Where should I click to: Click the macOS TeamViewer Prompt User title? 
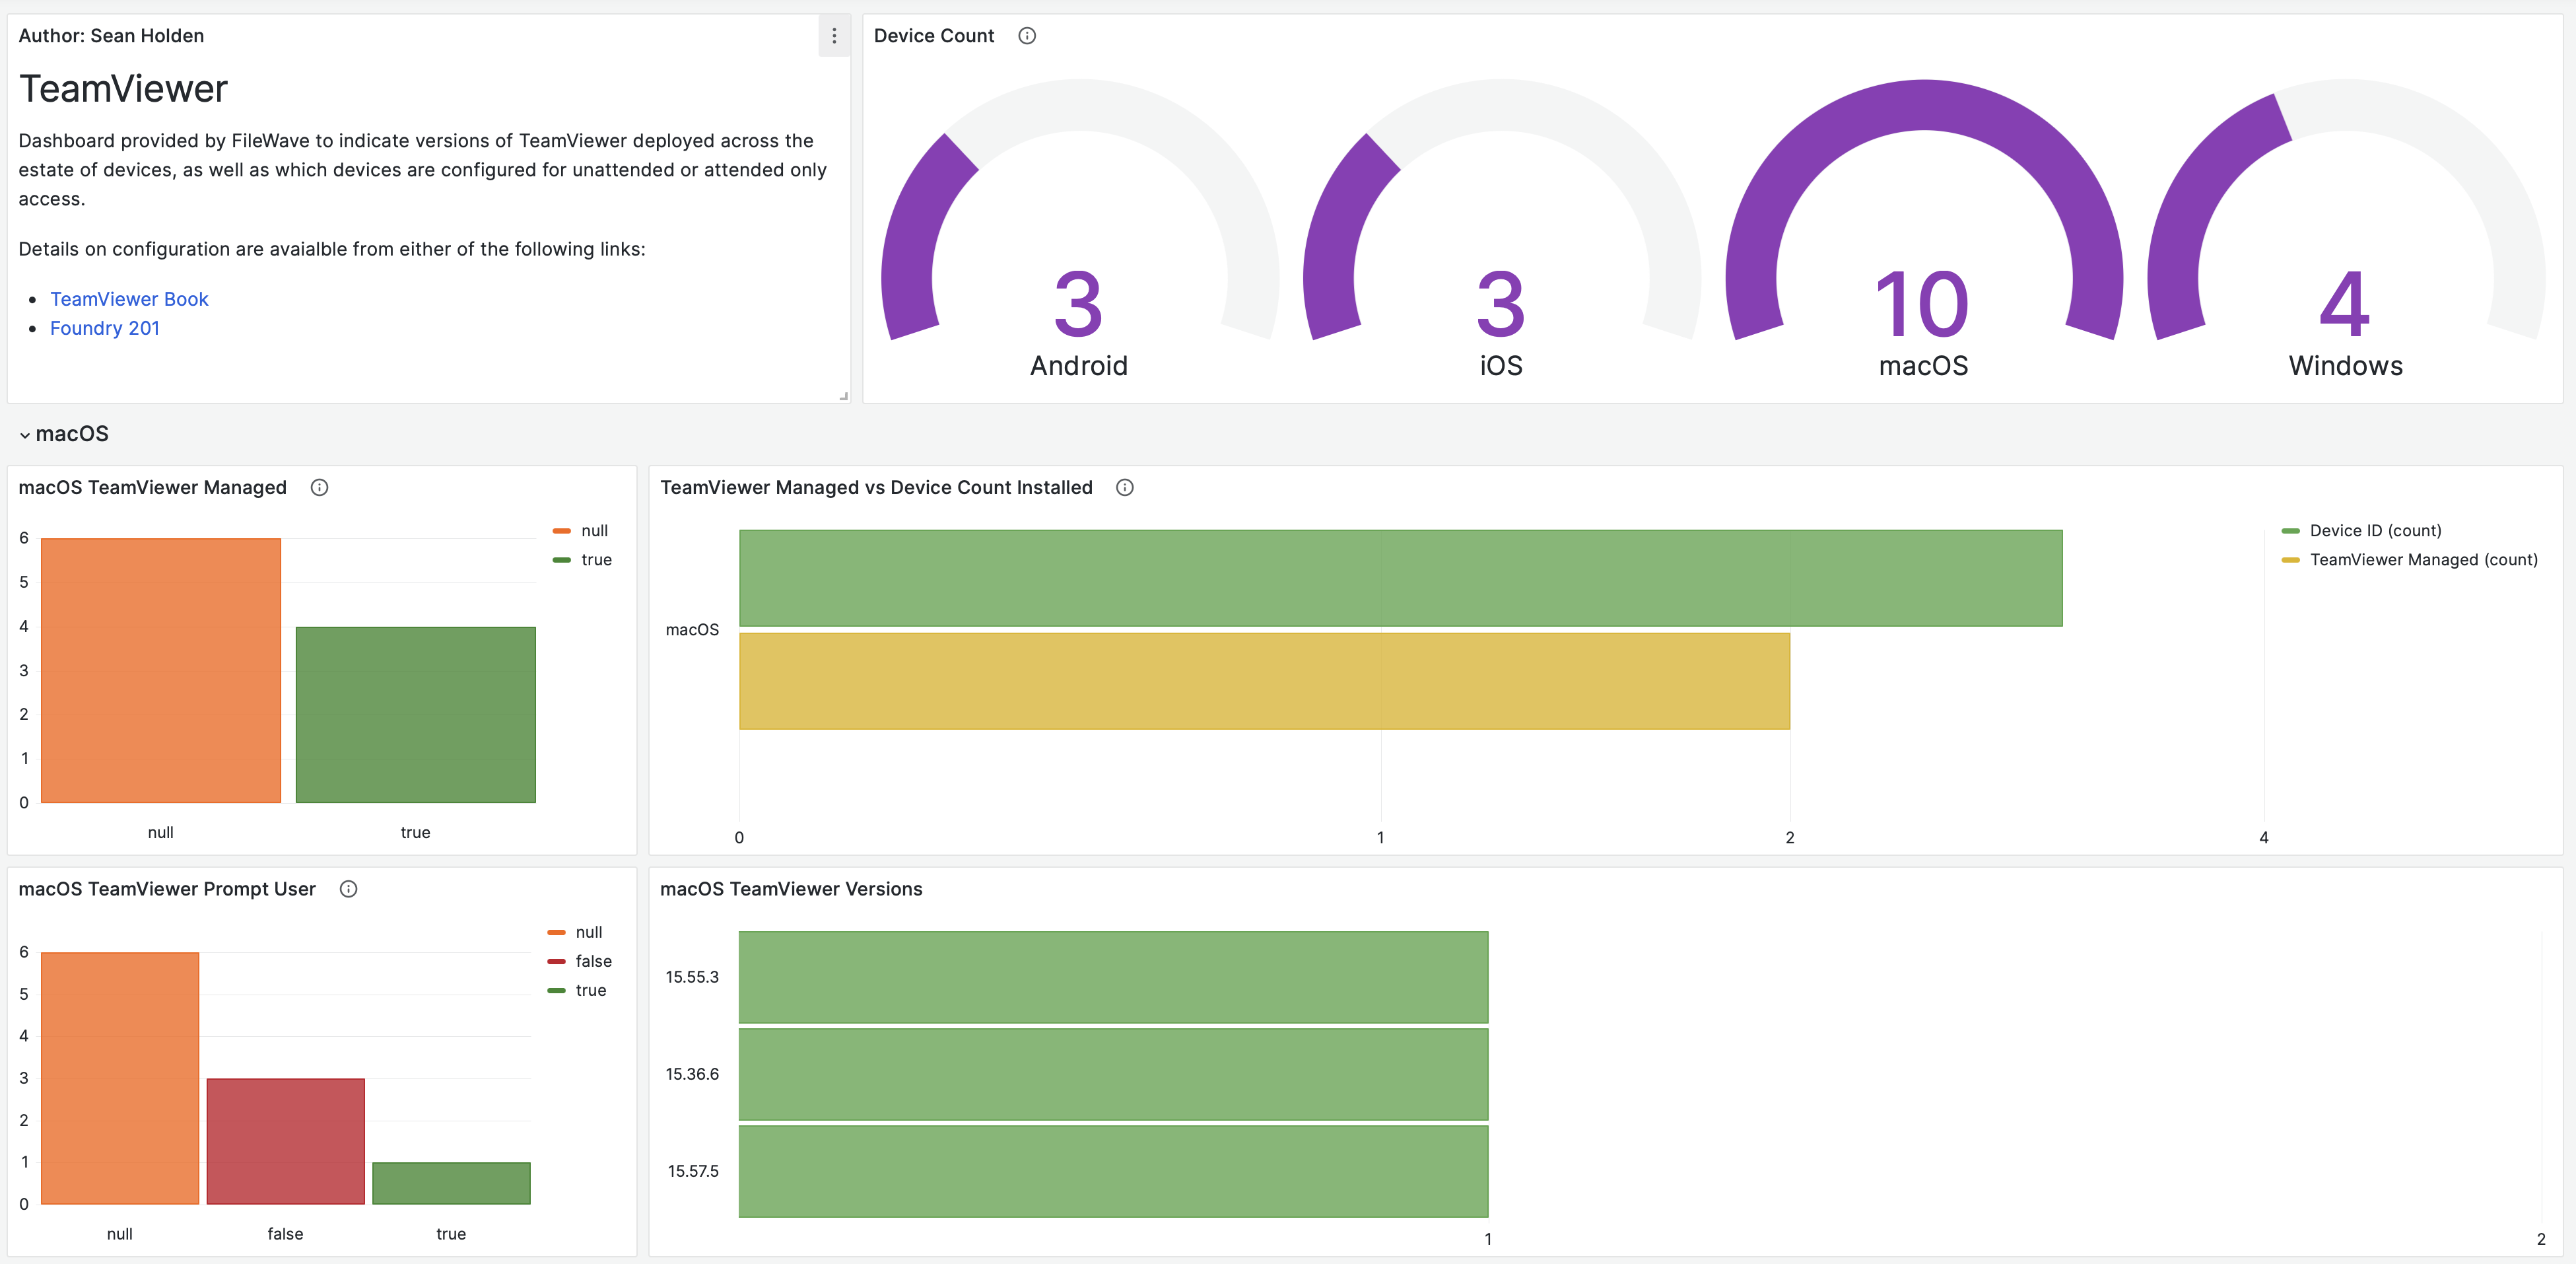pyautogui.click(x=167, y=889)
